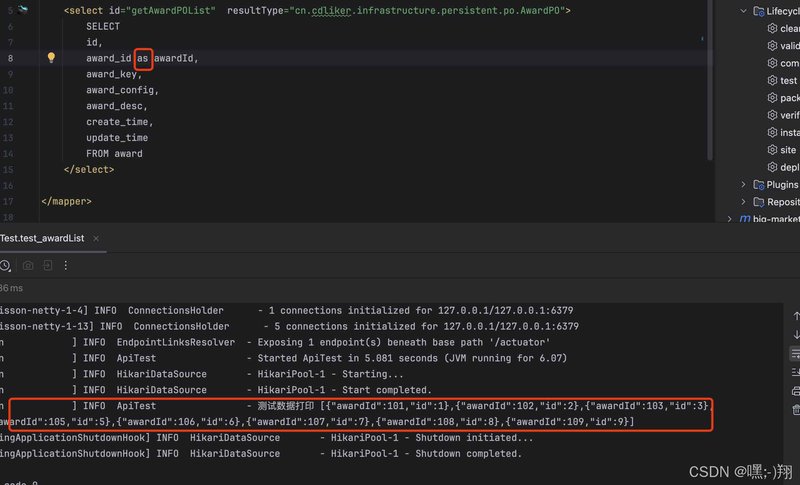
Task: Click '5 connections initialized' log line
Action: click(427, 326)
